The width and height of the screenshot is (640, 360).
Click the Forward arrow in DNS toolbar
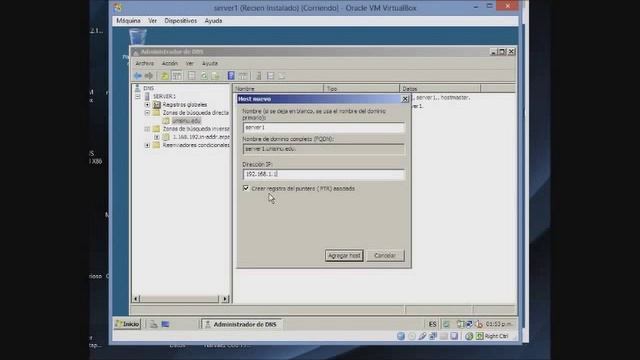pos(149,76)
